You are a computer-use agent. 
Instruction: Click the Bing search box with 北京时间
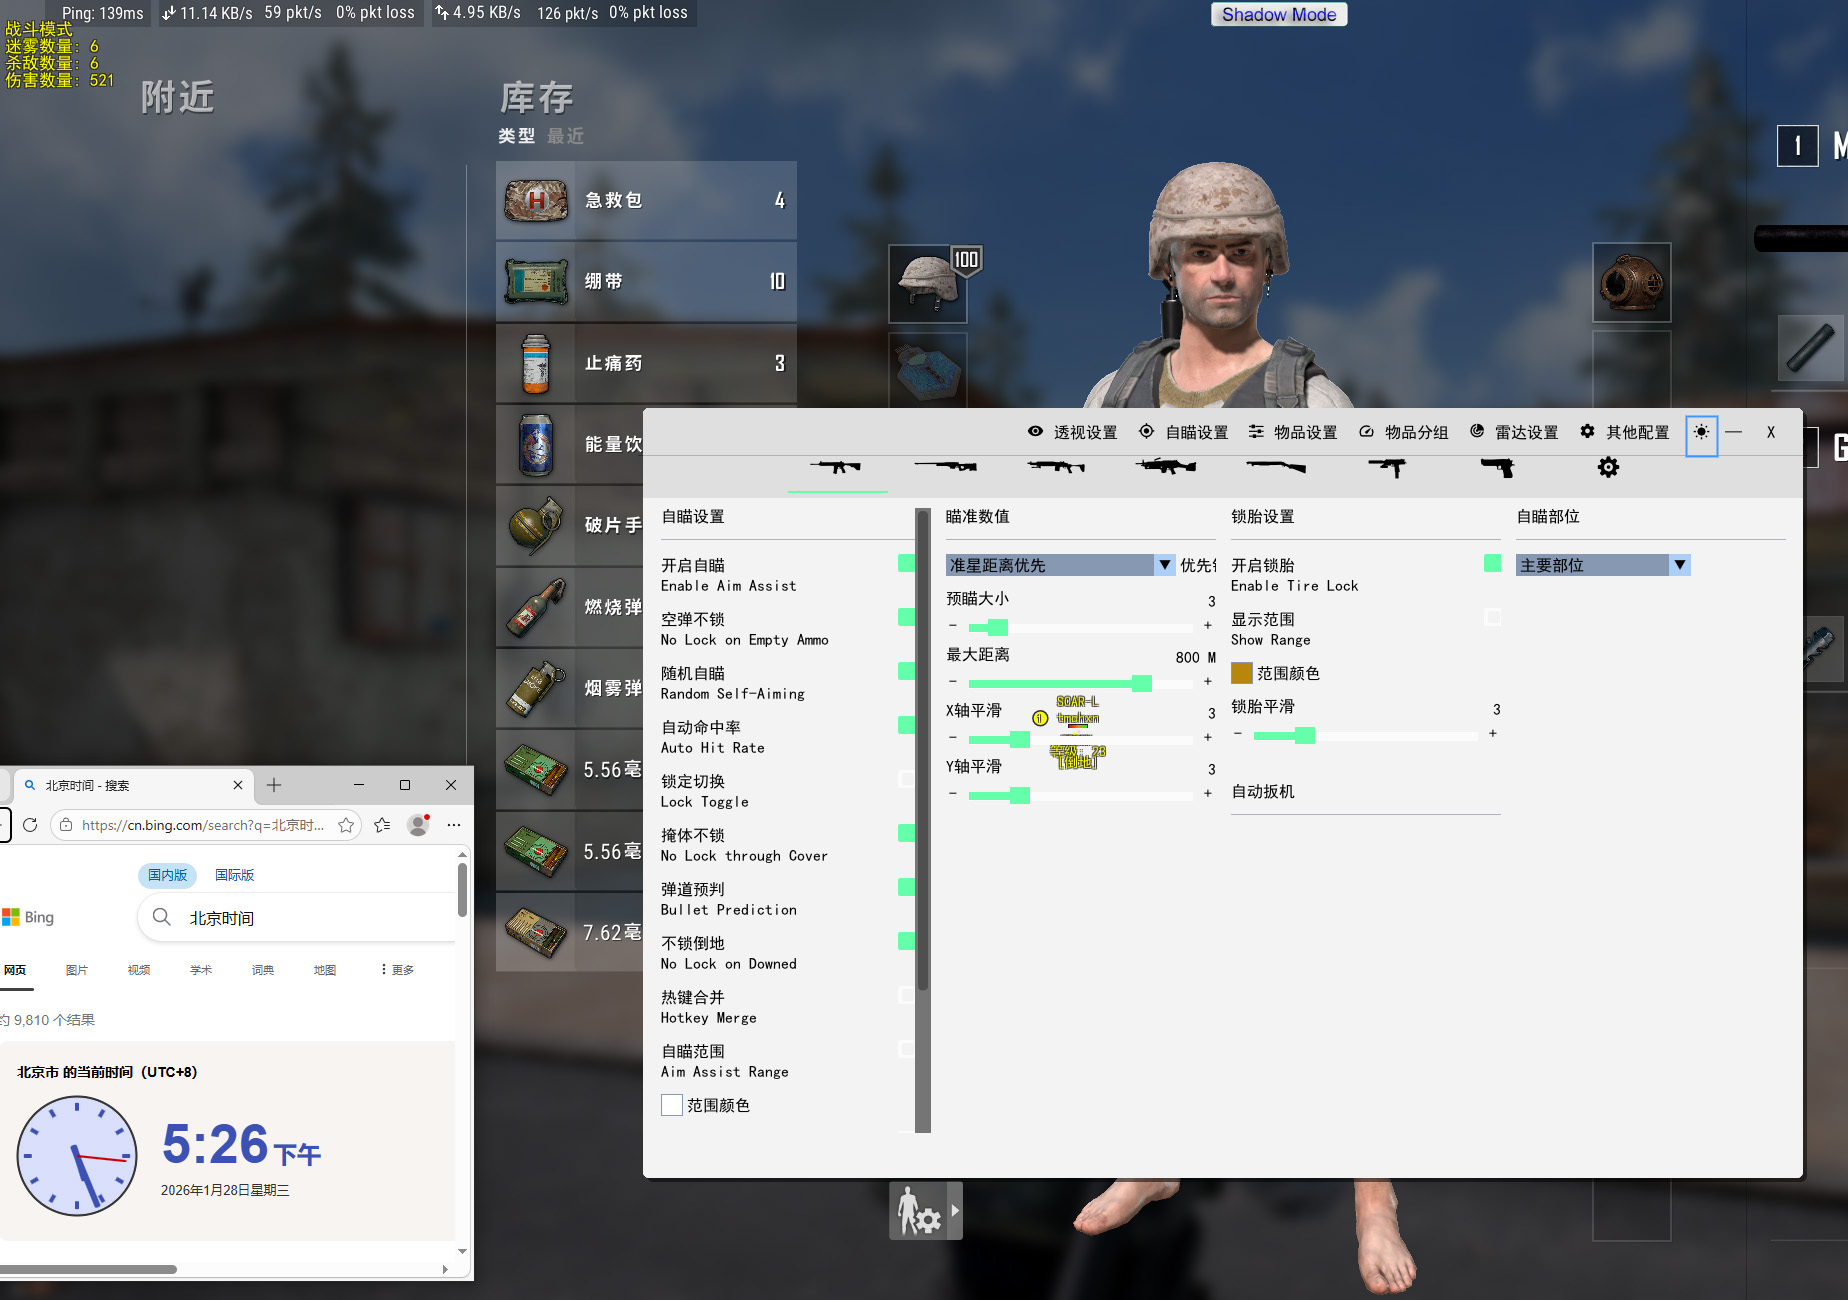(x=300, y=918)
